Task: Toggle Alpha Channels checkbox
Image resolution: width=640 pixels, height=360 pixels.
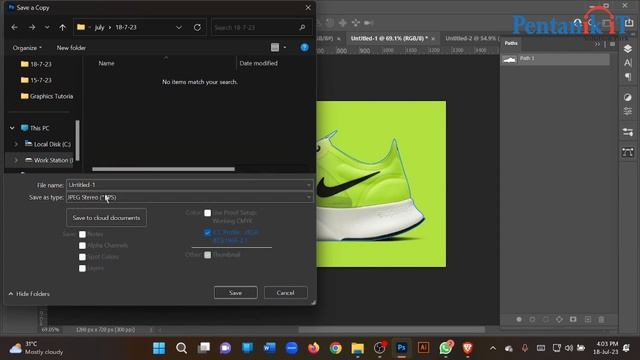Action: 82,245
